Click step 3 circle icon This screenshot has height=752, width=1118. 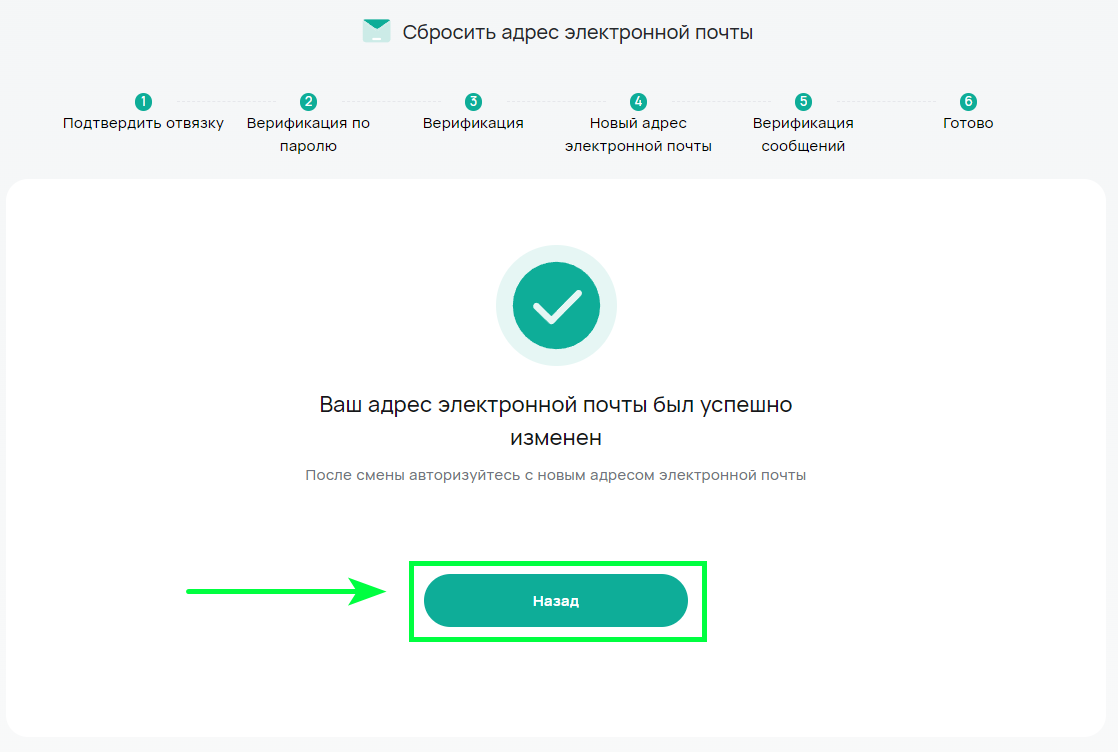(x=473, y=101)
